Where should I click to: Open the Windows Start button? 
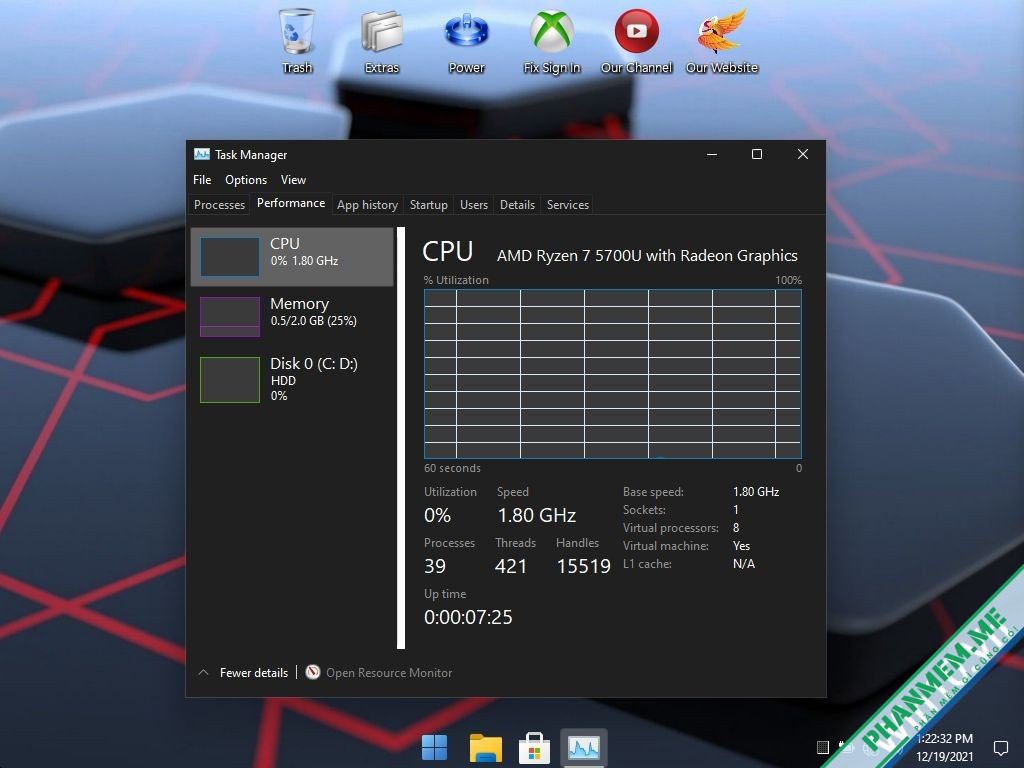(x=434, y=748)
